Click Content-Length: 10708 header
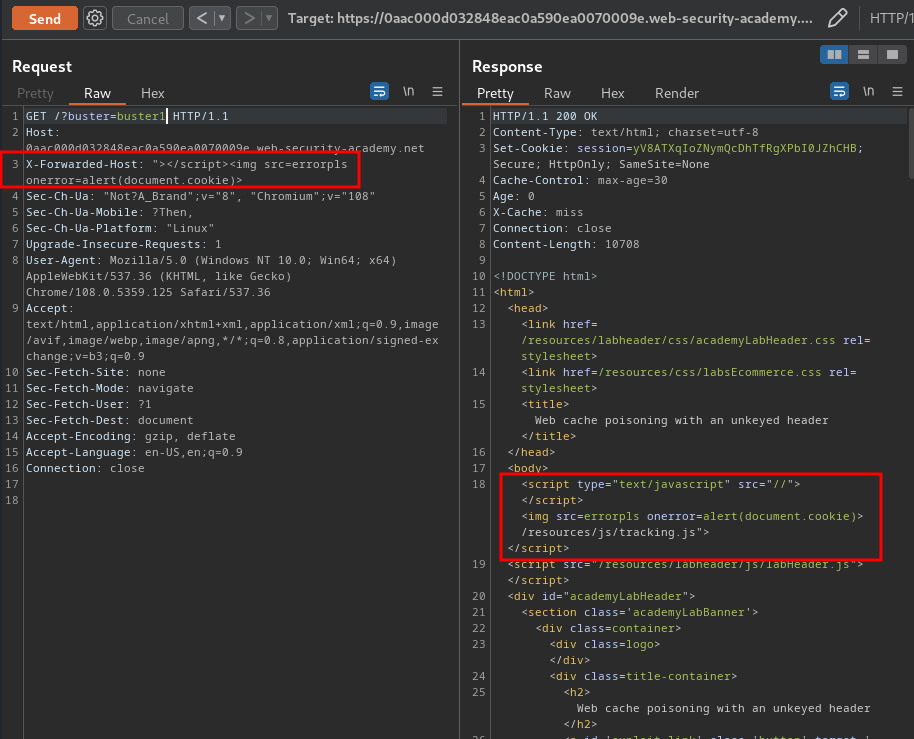914x739 pixels. [x=566, y=244]
